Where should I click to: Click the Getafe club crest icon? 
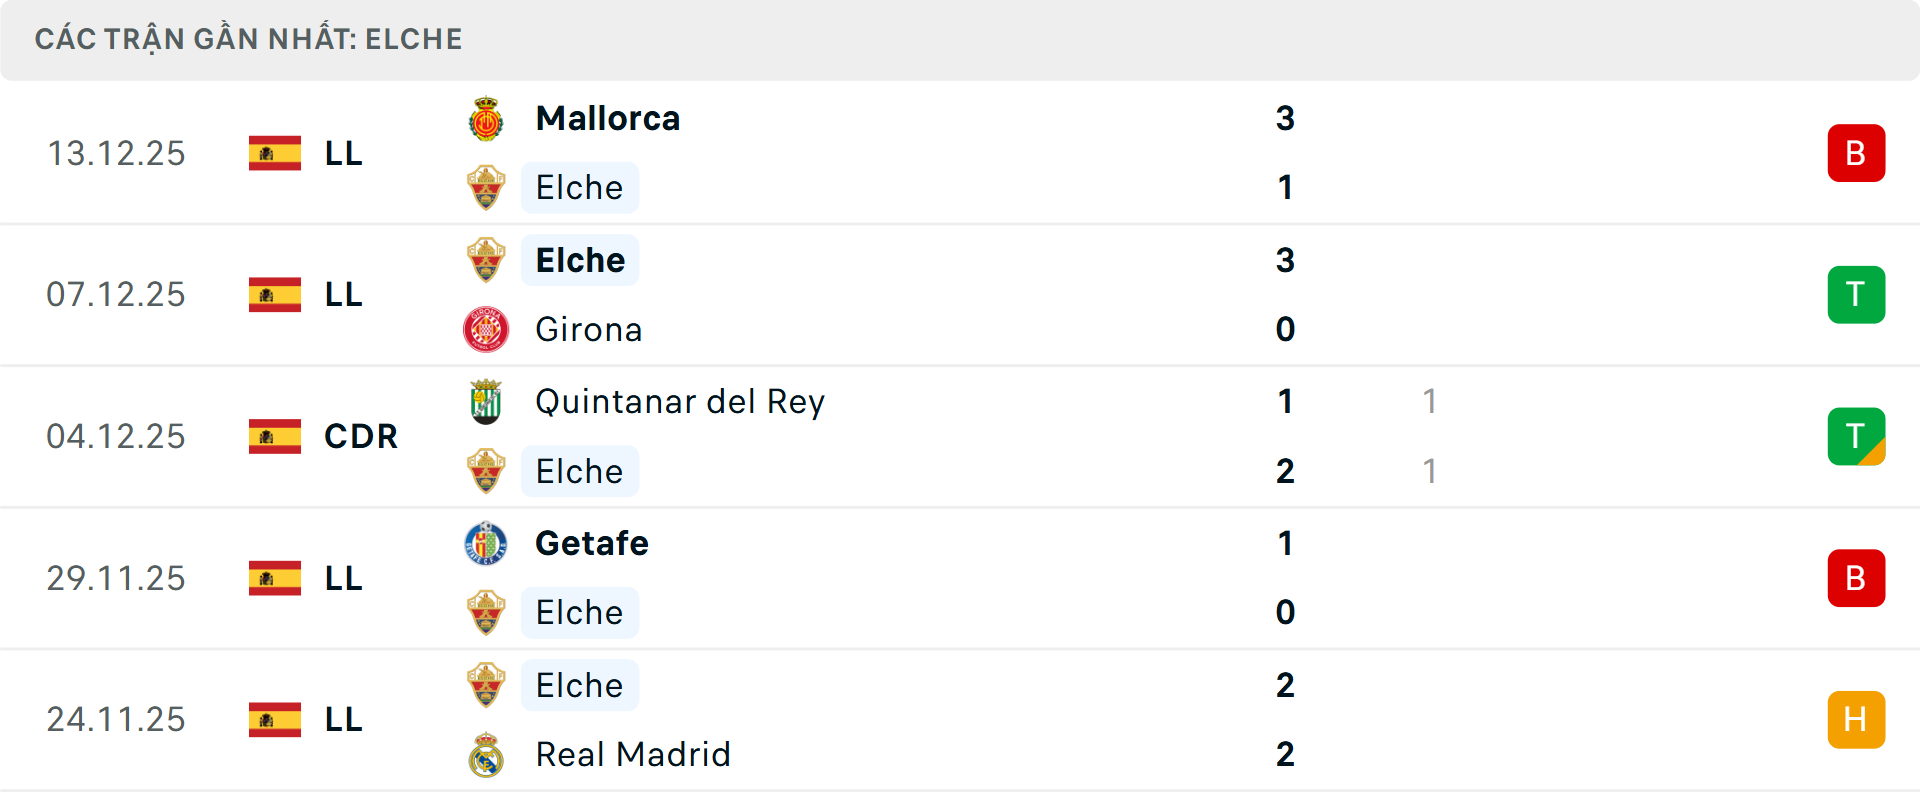[x=486, y=544]
